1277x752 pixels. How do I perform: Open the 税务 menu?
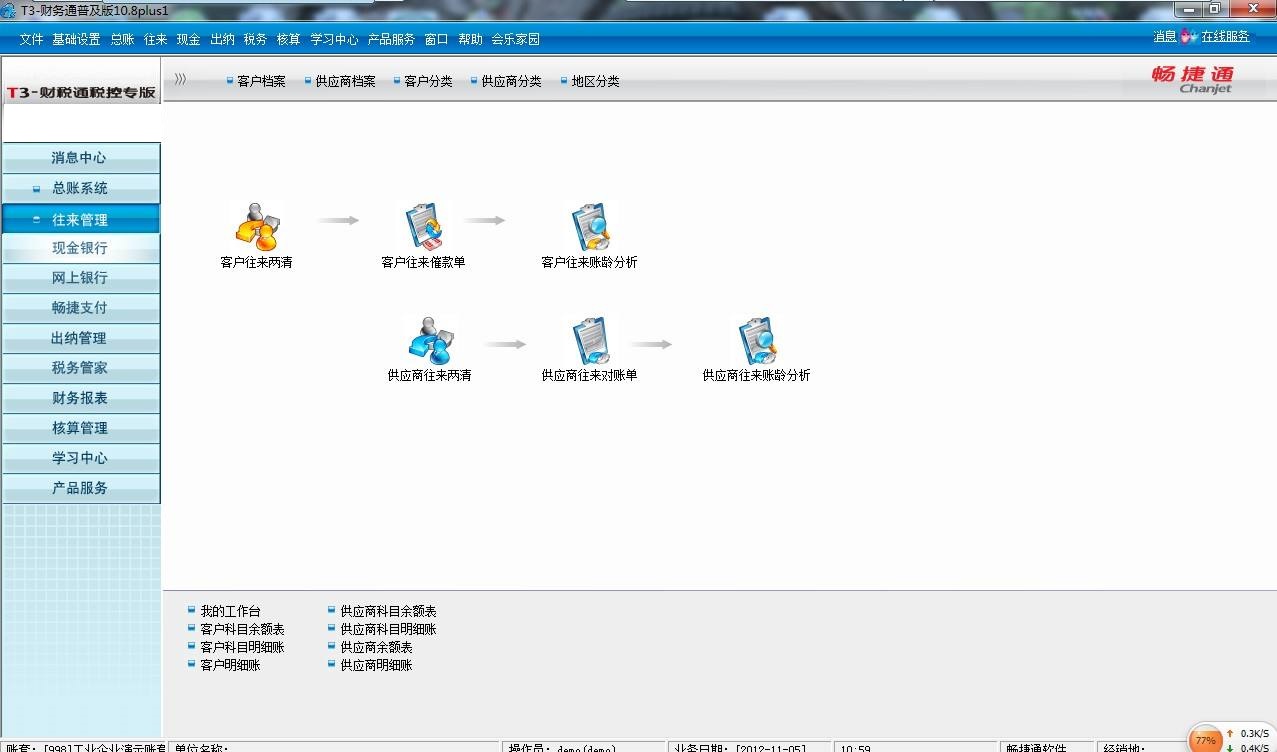click(255, 39)
